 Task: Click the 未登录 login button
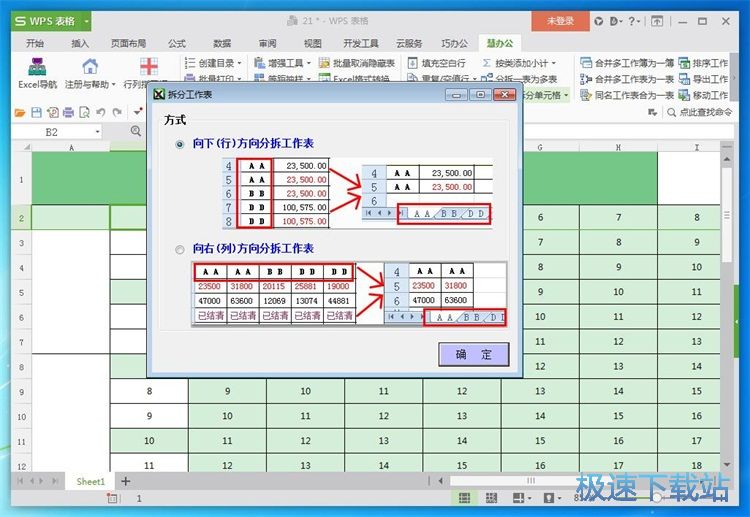(x=560, y=21)
